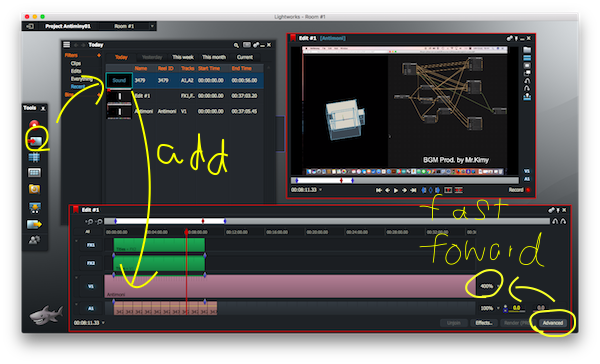Toggle A1 track selector in timeline
Screen dimensions: 600x364
tap(91, 308)
